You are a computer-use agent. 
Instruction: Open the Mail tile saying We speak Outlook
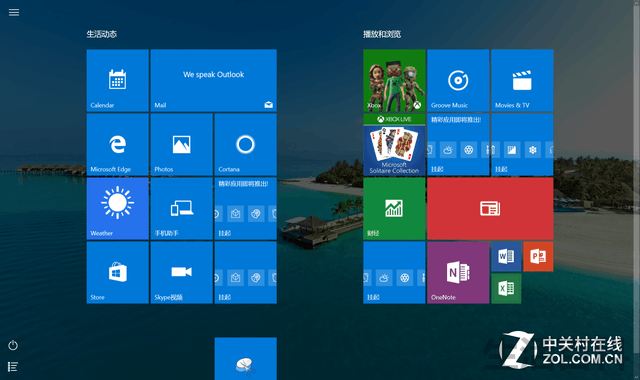tap(213, 80)
